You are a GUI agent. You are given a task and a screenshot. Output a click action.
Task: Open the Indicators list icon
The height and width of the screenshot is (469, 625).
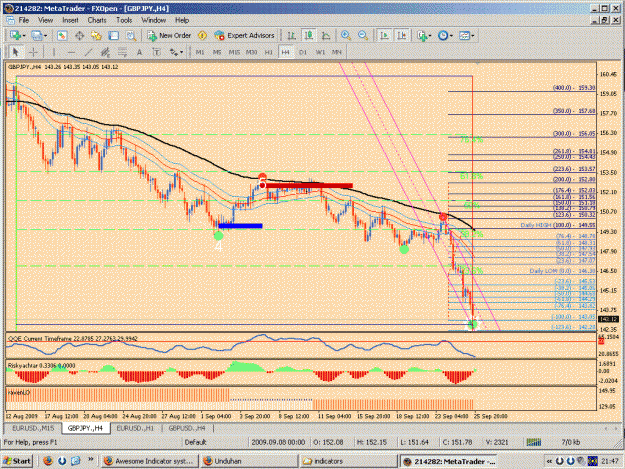pos(422,35)
